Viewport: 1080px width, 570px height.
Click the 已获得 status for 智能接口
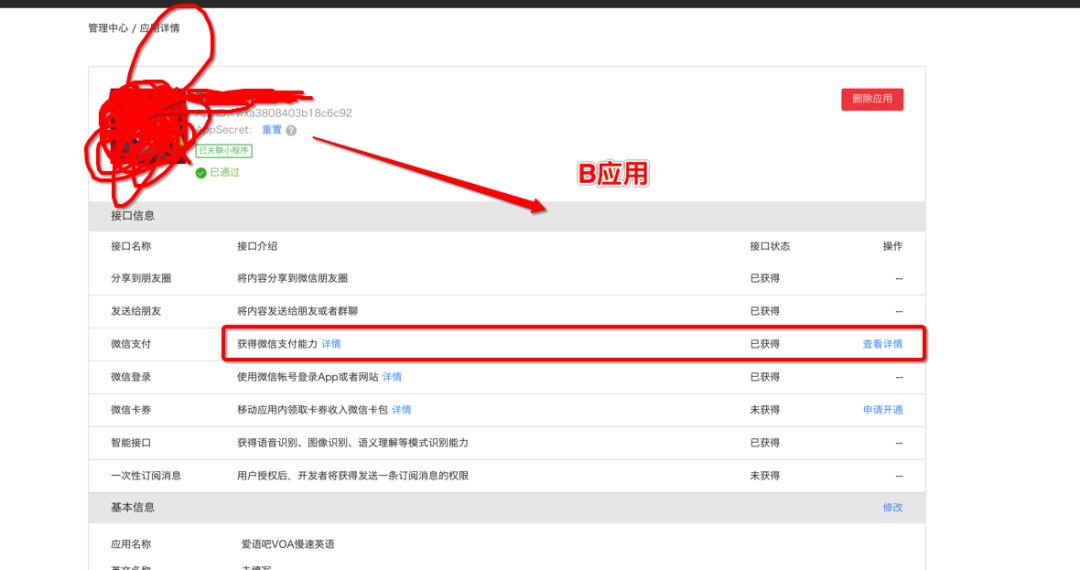click(765, 443)
